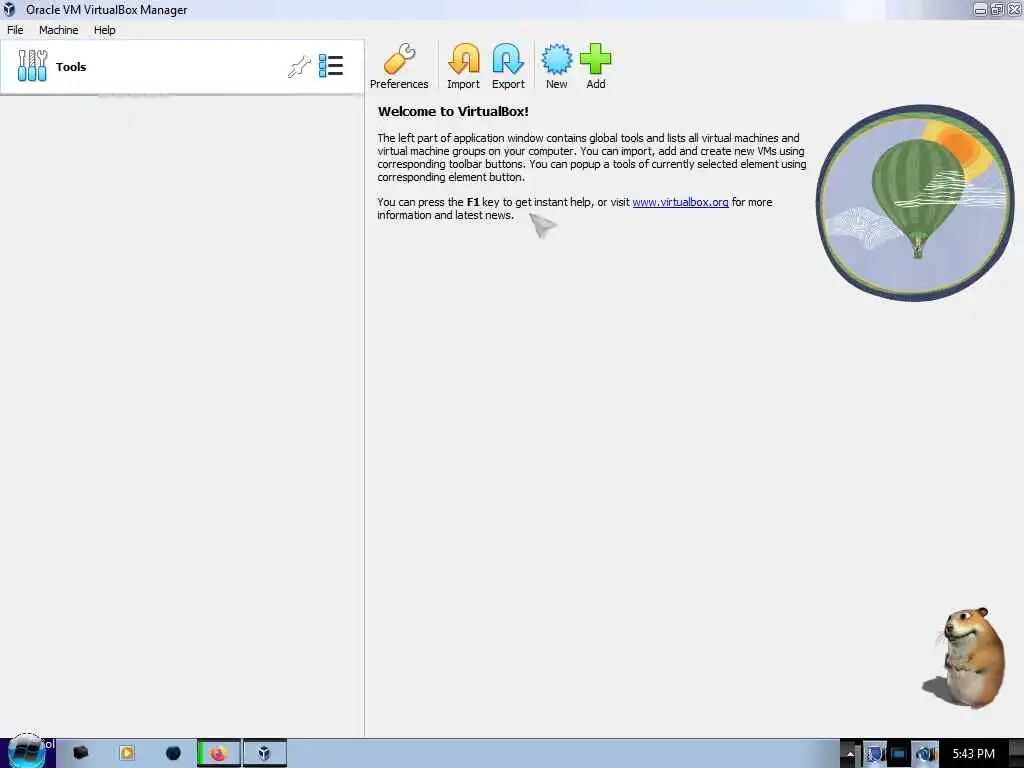Click the Import appliance icon
This screenshot has width=1024, height=768.
point(464,67)
